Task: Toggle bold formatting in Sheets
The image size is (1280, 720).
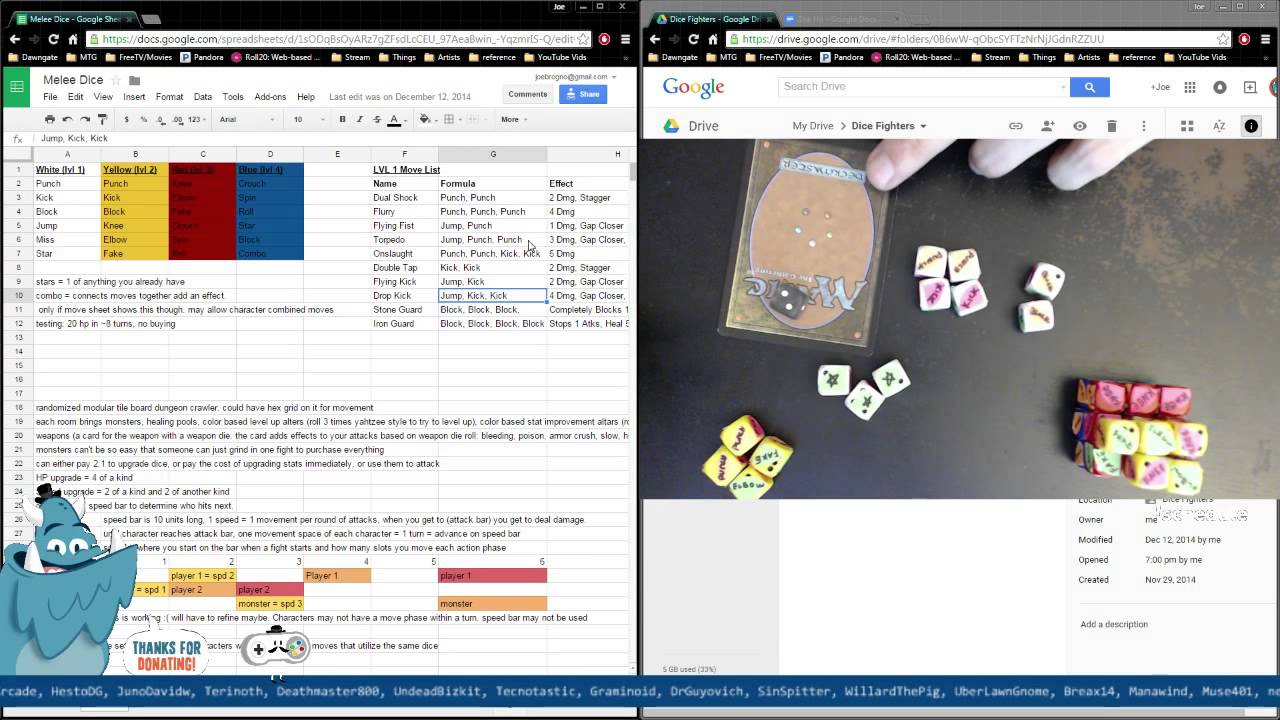Action: pos(342,119)
